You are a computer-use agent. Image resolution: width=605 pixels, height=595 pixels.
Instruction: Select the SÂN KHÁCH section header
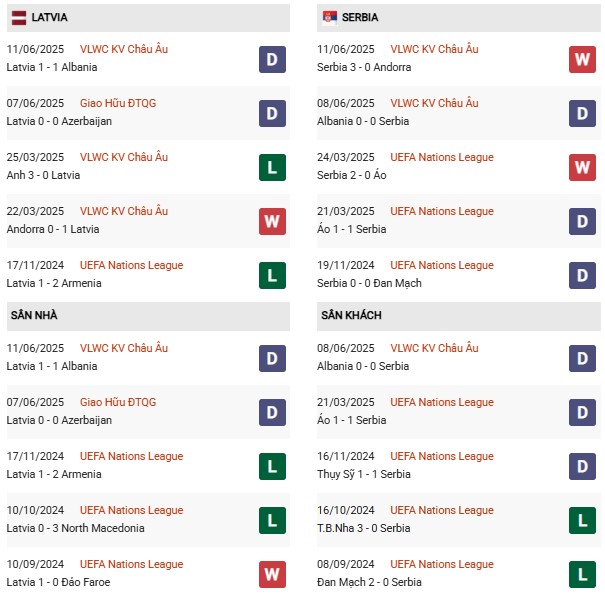coord(351,315)
